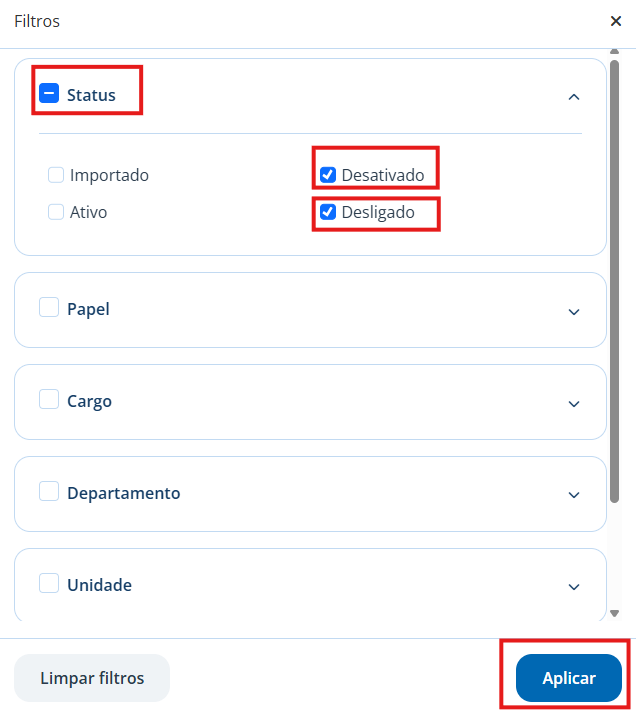Uncheck the Desligado checkbox
Screen dimensions: 636x716
coord(328,212)
